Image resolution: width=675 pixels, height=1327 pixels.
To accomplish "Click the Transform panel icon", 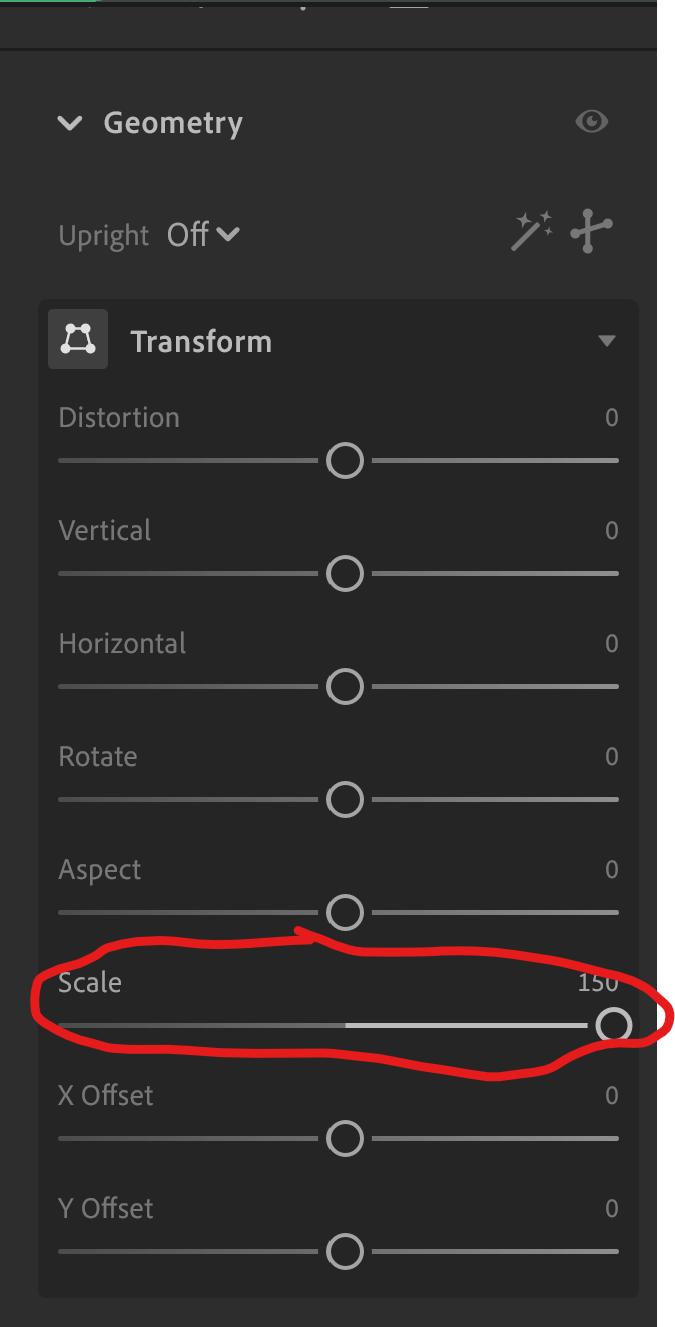I will [x=78, y=339].
